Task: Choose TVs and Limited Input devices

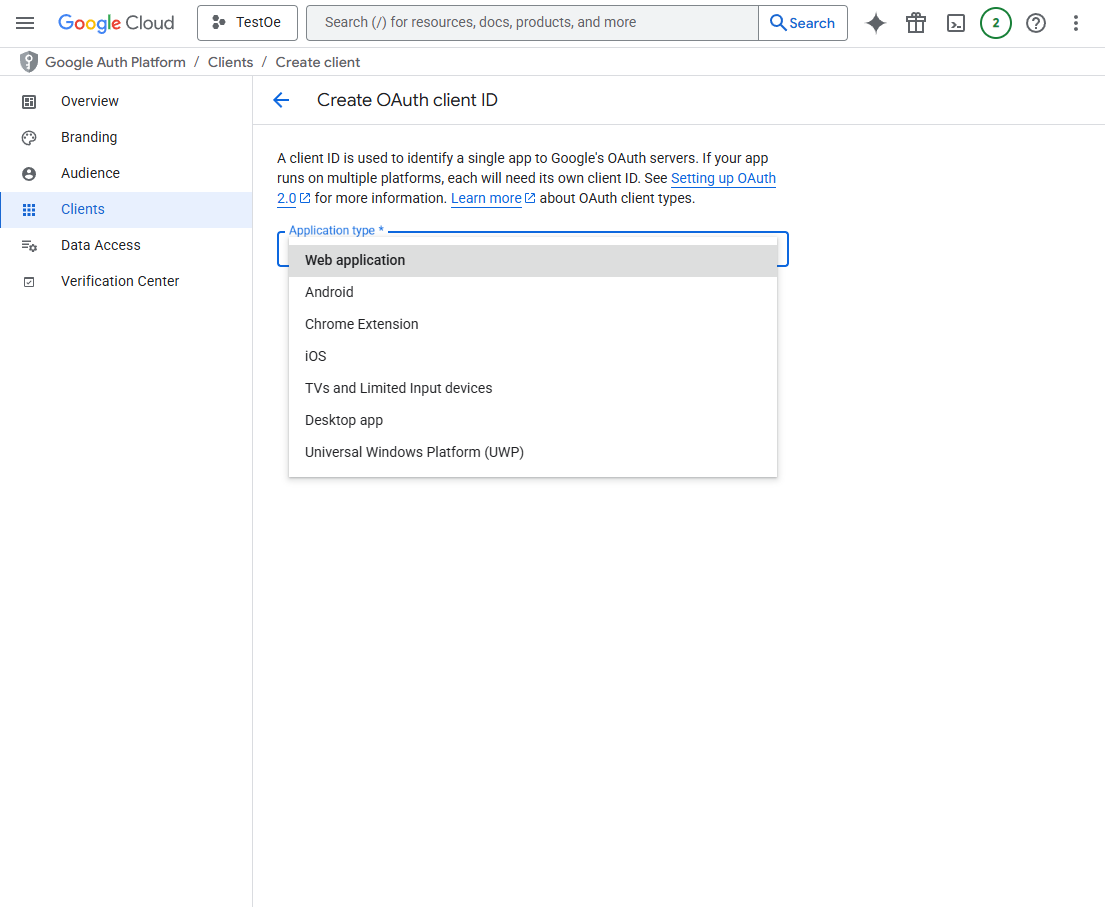Action: pyautogui.click(x=533, y=388)
